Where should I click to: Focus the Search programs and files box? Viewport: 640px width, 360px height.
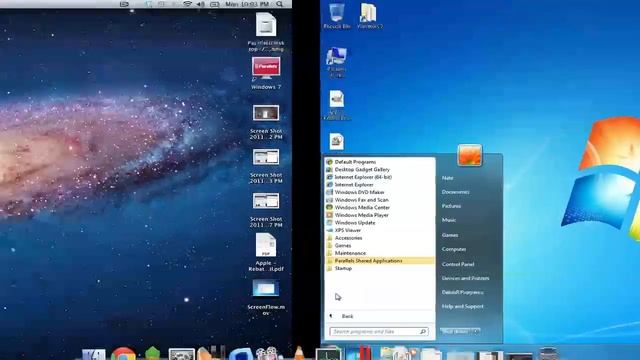[379, 332]
